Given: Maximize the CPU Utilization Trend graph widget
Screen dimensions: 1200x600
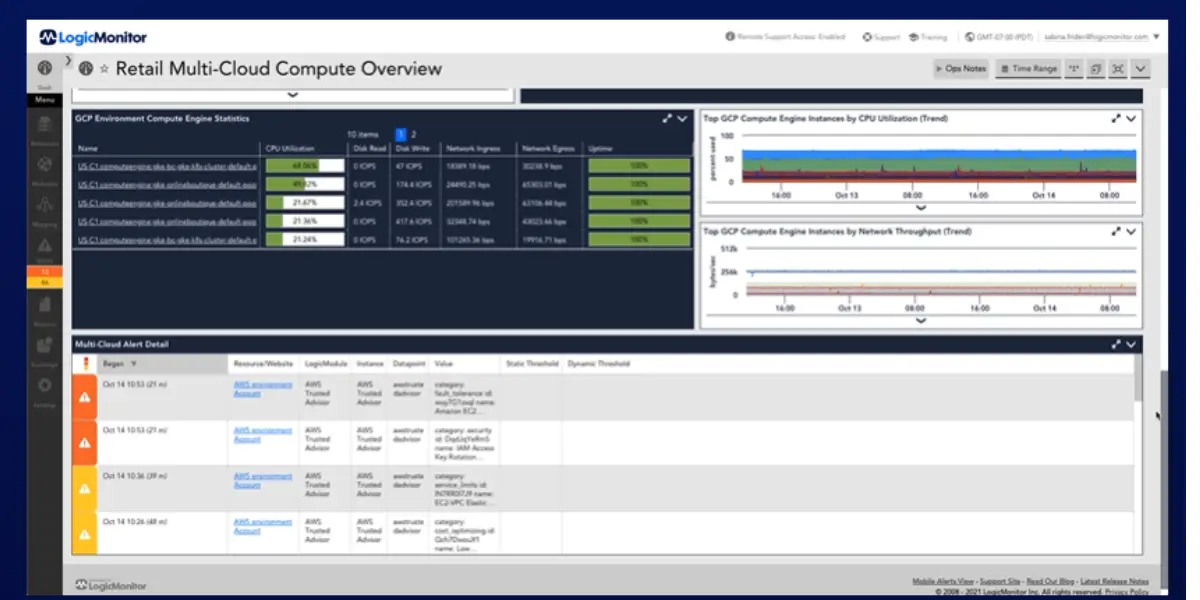Looking at the screenshot, I should [1116, 118].
